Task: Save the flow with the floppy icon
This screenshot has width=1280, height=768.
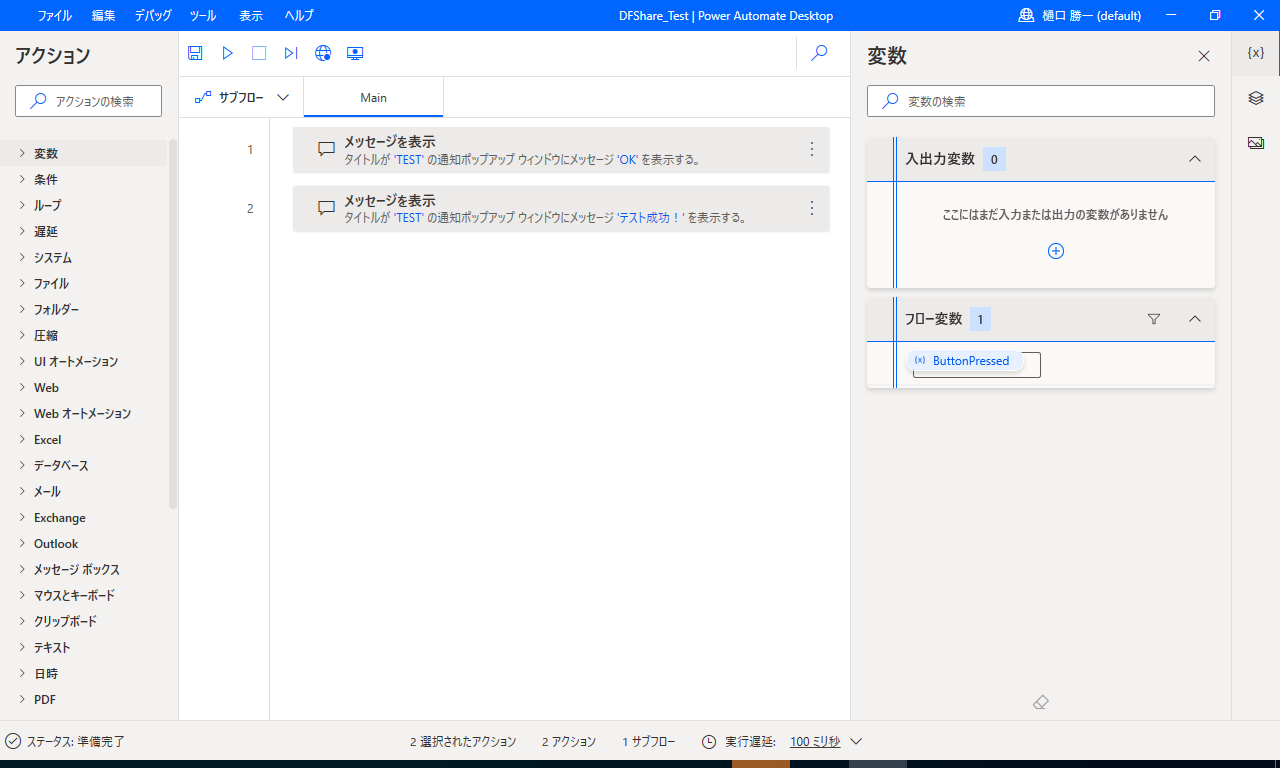Action: 195,53
